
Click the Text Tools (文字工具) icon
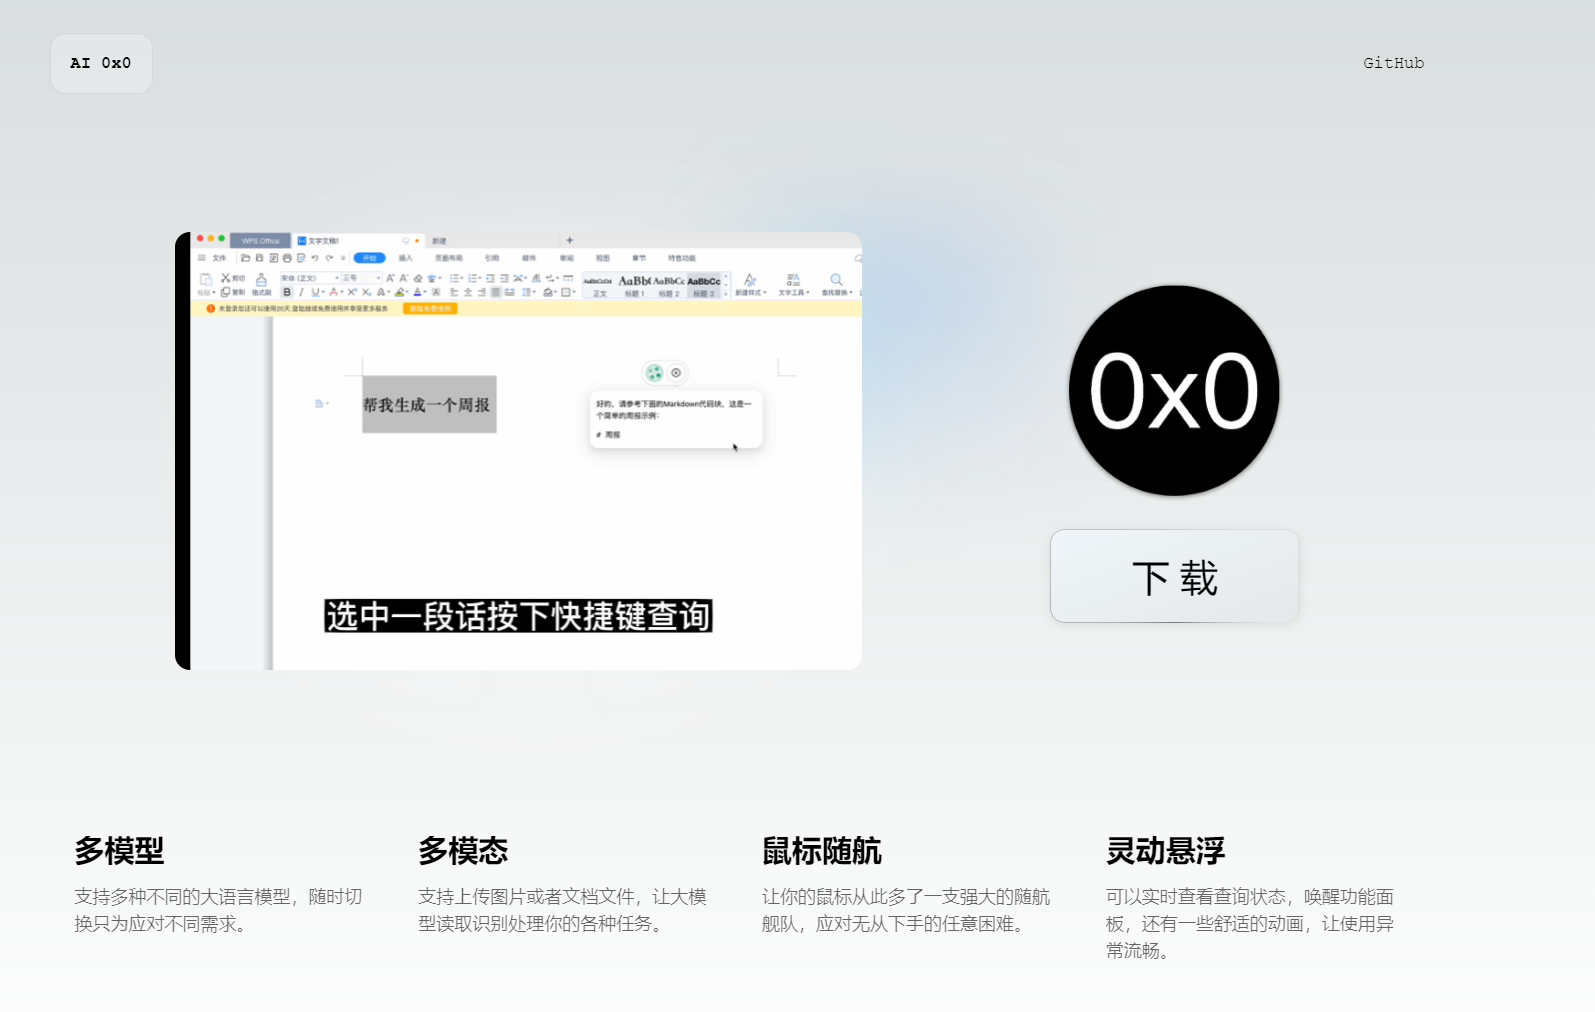click(x=793, y=283)
